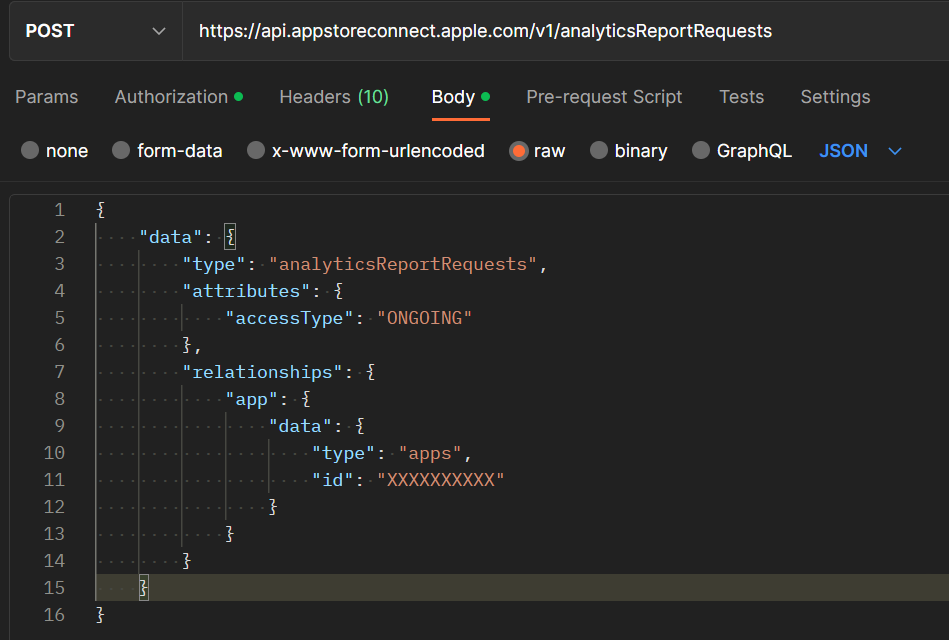Select x-www-form-urlencoded body type
Image resolution: width=949 pixels, height=640 pixels.
tap(256, 151)
